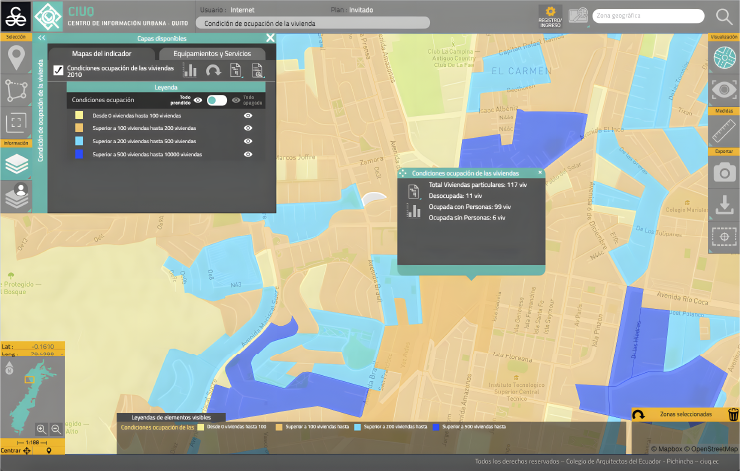The width and height of the screenshot is (740, 471).
Task: Select the Mapas del indicador tab
Action: pos(102,53)
